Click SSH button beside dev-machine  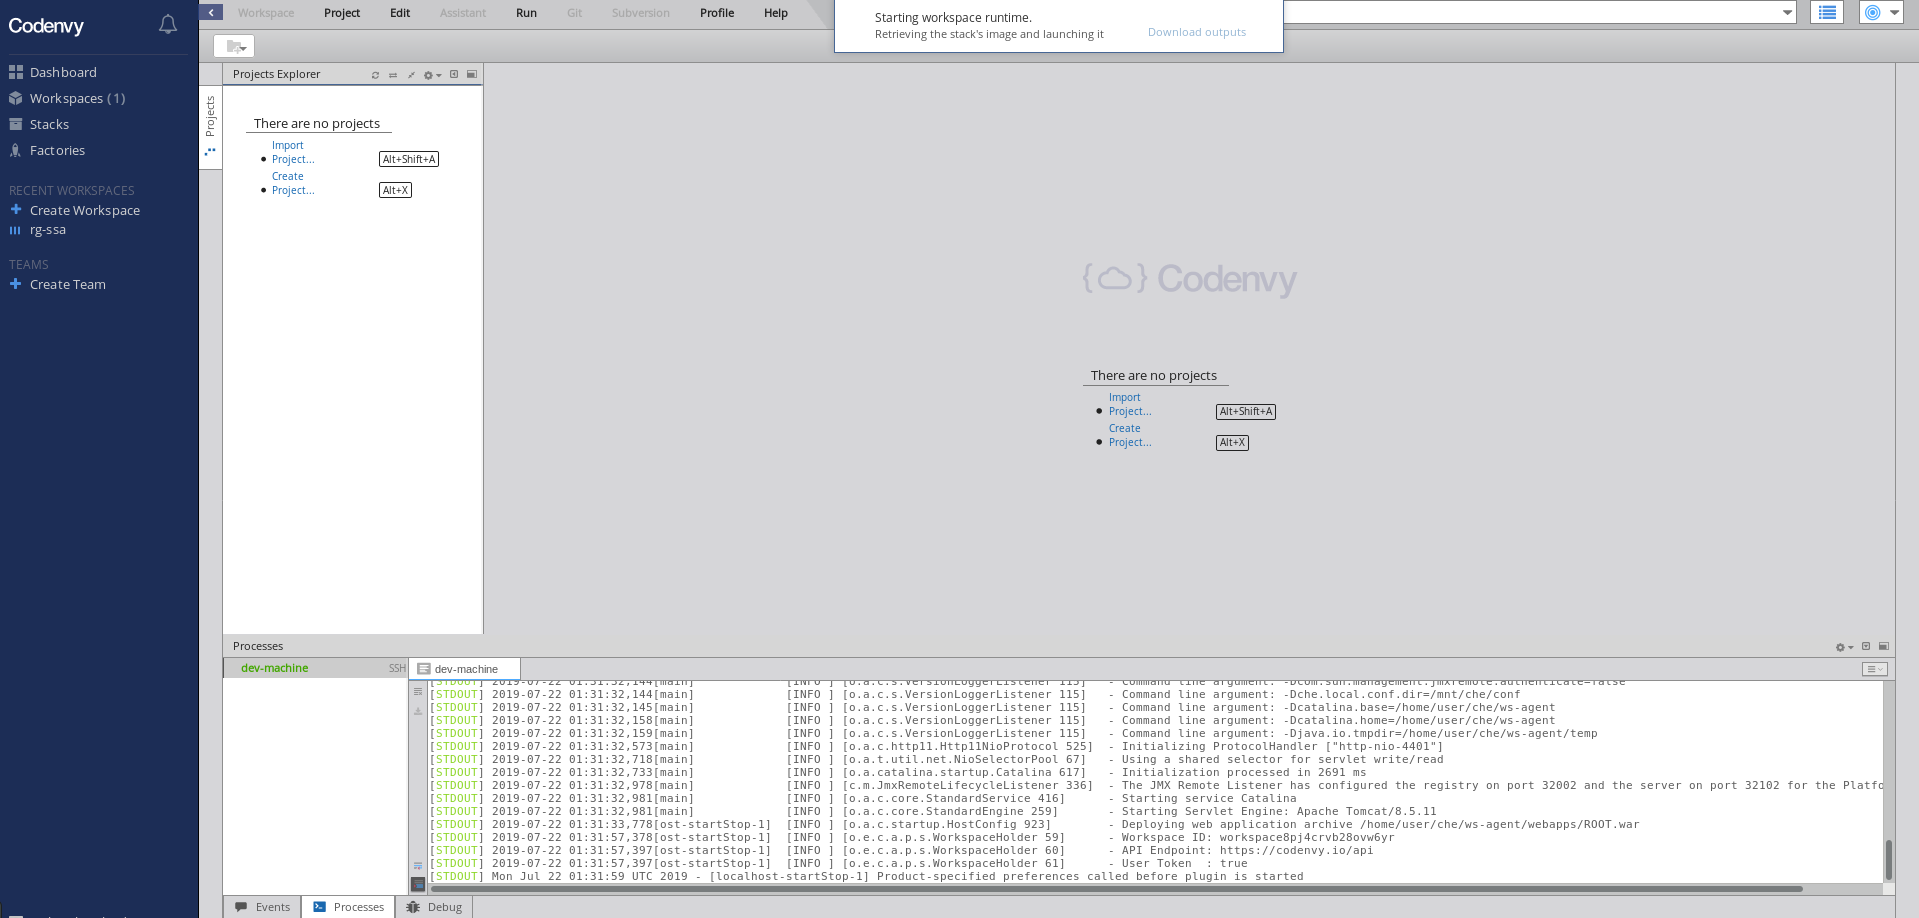click(397, 668)
